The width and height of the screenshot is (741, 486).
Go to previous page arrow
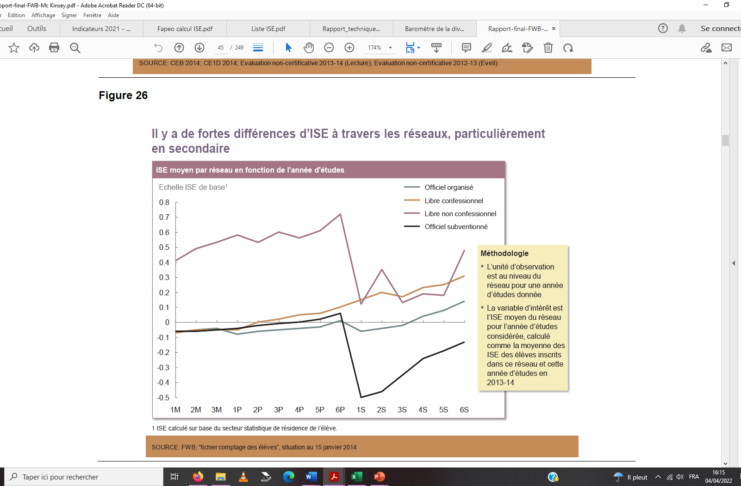click(x=179, y=47)
